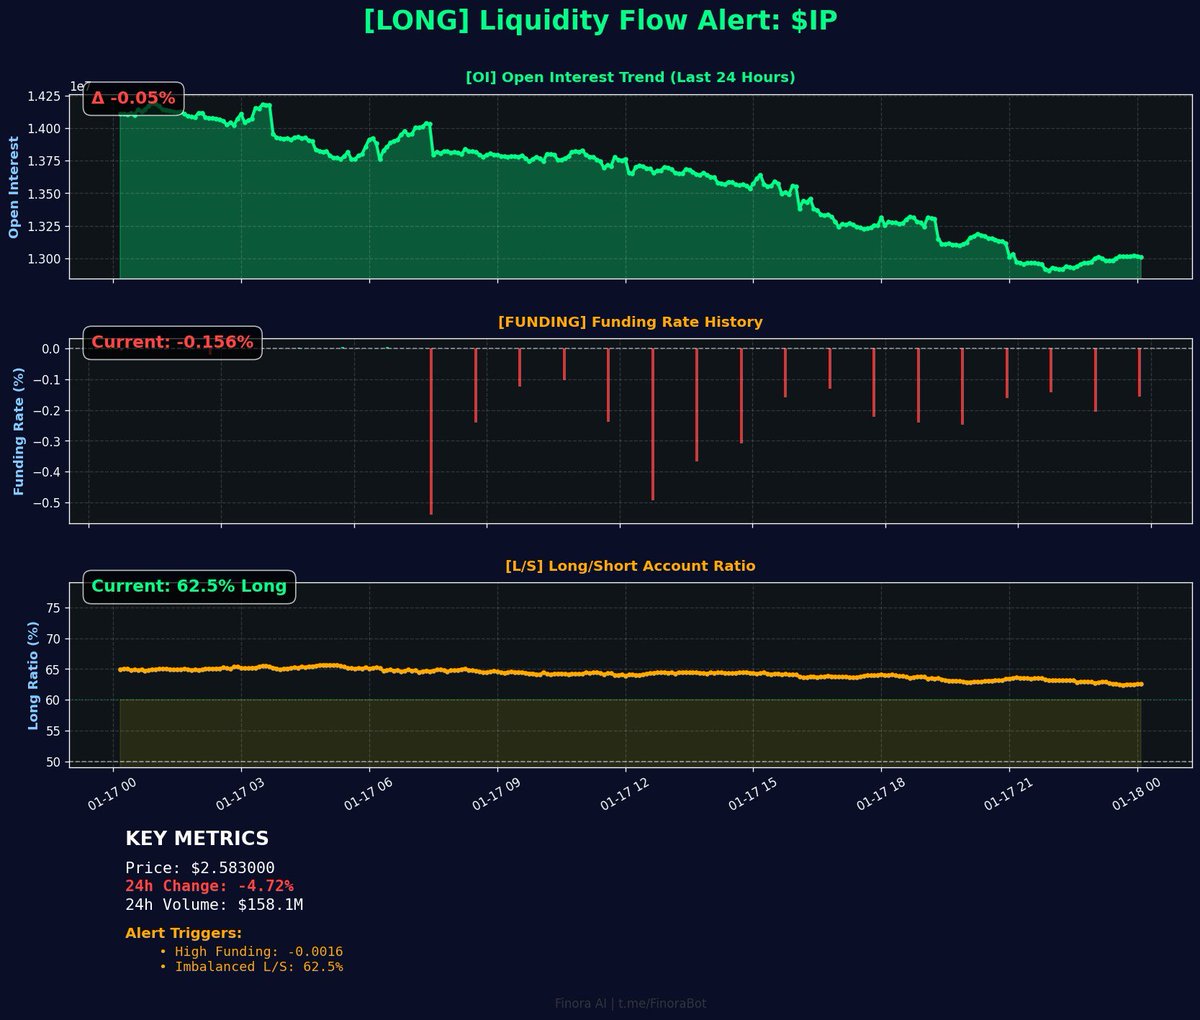Click the Current: -0.156% funding badge
This screenshot has height=1020, width=1200.
pyautogui.click(x=172, y=342)
